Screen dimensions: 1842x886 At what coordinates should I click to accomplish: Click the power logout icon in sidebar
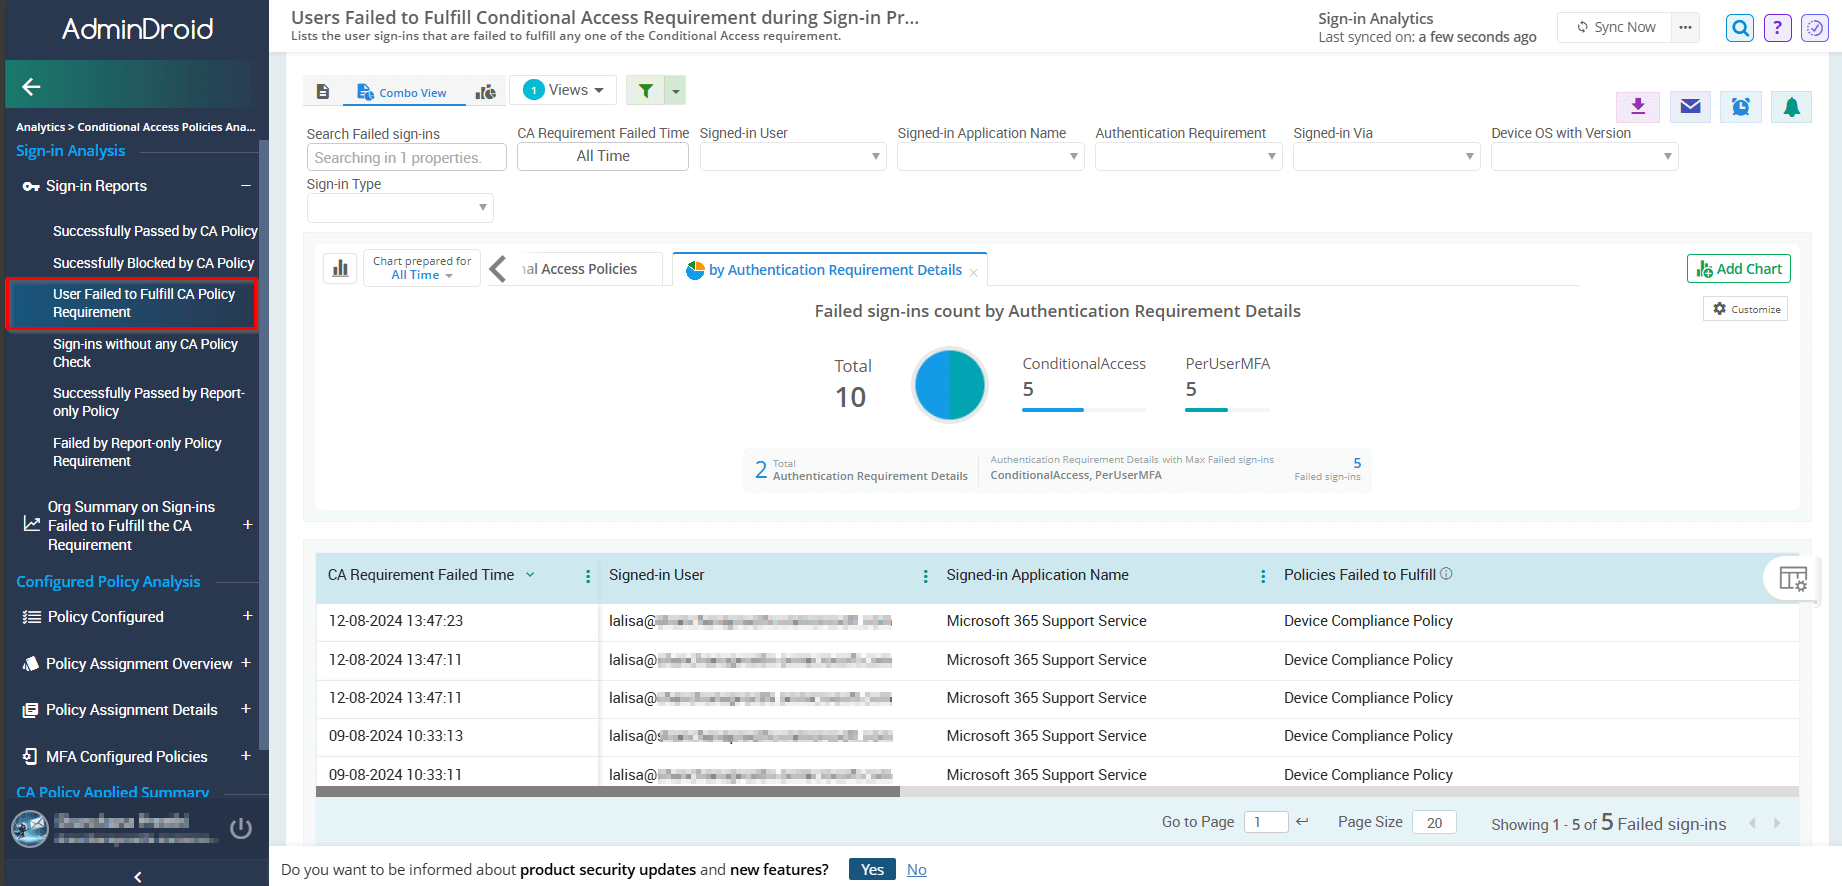[x=241, y=828]
